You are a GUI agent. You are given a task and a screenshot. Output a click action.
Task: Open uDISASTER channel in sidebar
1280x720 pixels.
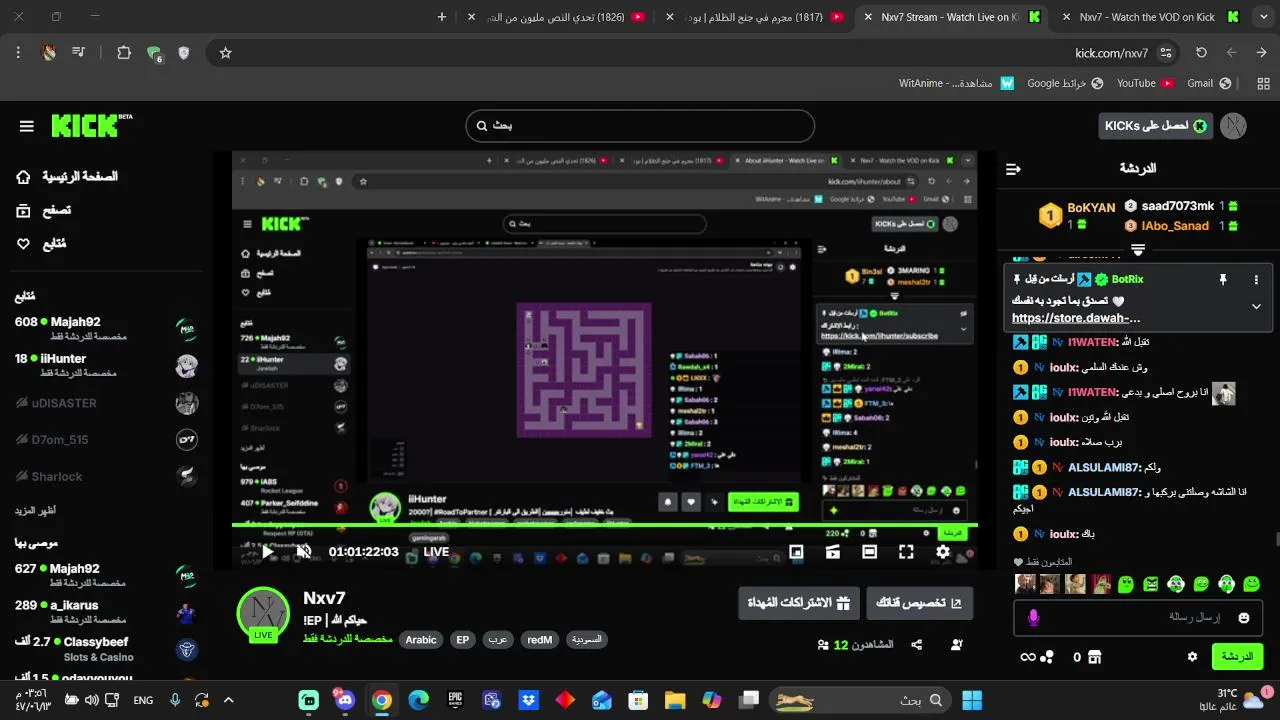106,403
